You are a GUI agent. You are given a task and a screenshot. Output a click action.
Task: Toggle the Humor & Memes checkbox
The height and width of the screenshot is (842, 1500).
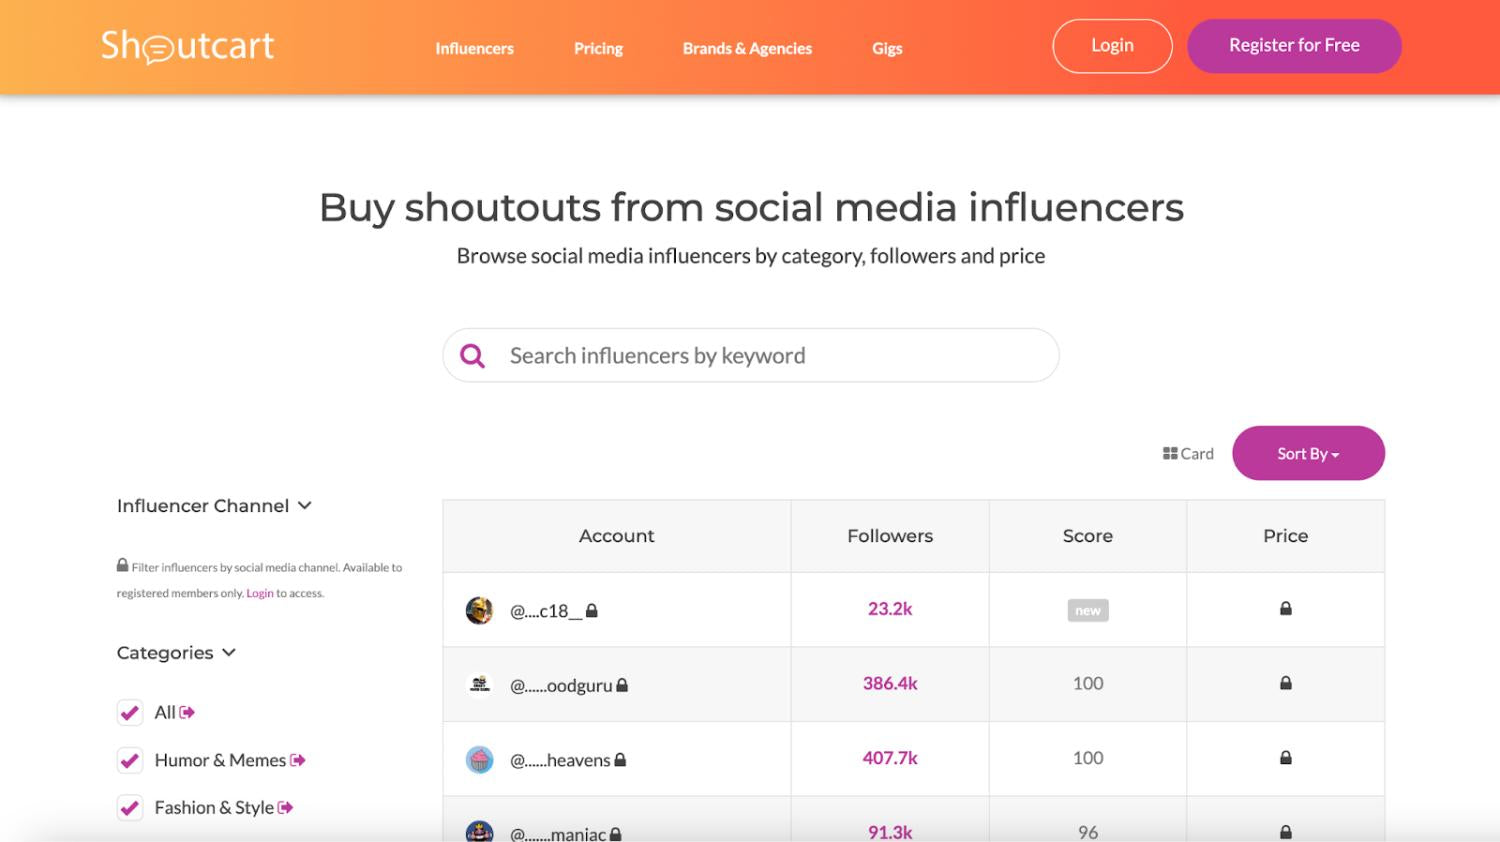130,761
